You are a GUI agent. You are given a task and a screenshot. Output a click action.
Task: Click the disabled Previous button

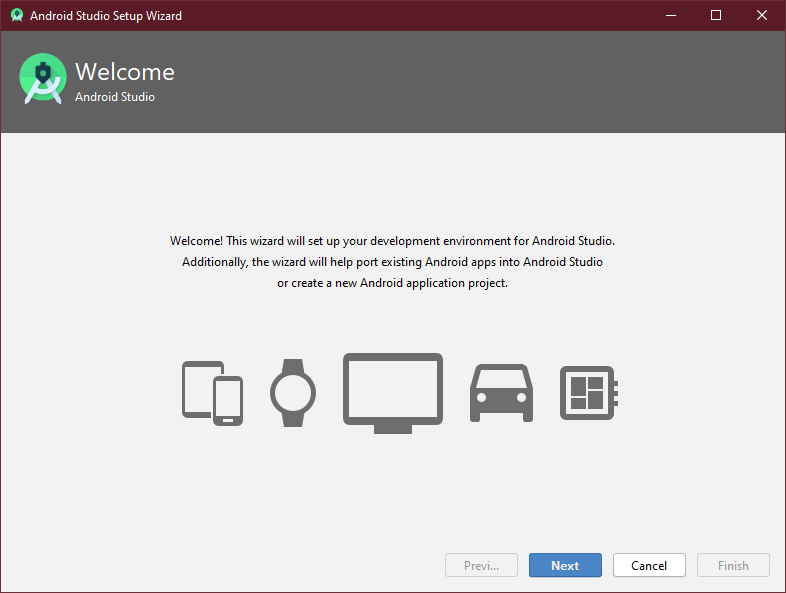point(481,565)
